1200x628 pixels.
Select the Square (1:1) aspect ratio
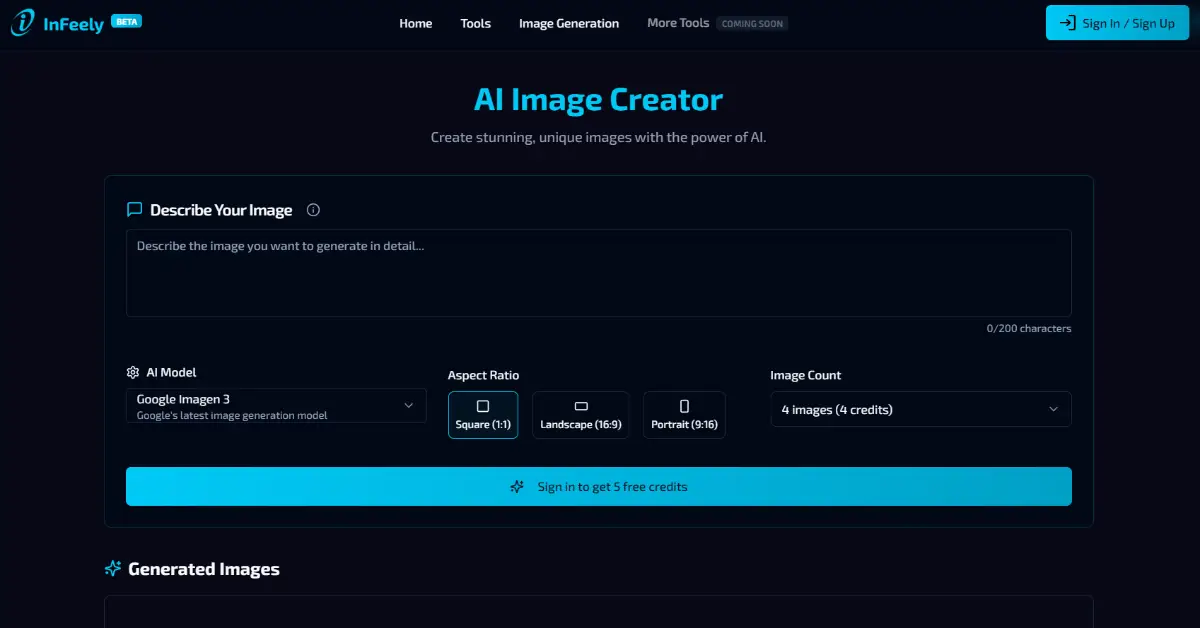[483, 414]
